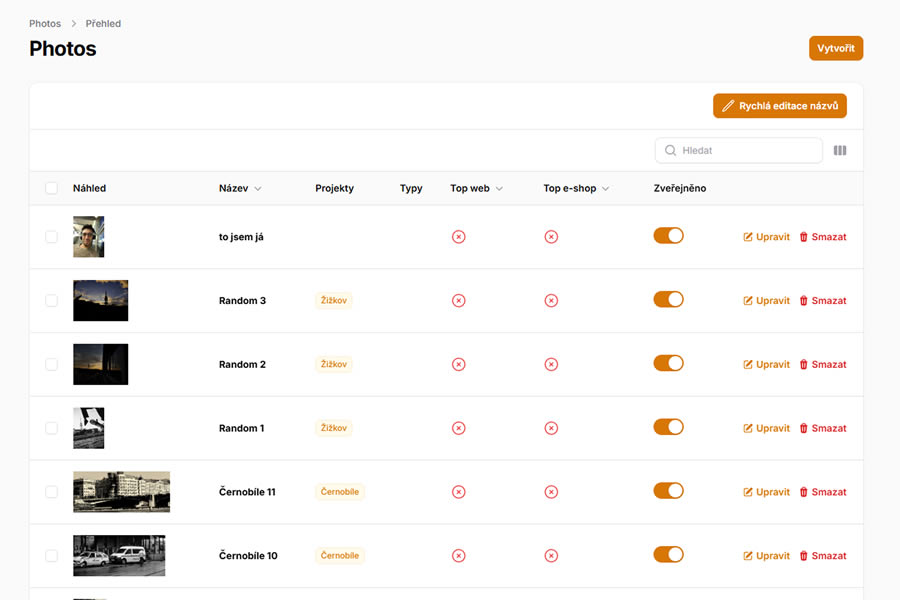Check the select-all checkbox in table header
This screenshot has width=900, height=600.
click(x=51, y=188)
